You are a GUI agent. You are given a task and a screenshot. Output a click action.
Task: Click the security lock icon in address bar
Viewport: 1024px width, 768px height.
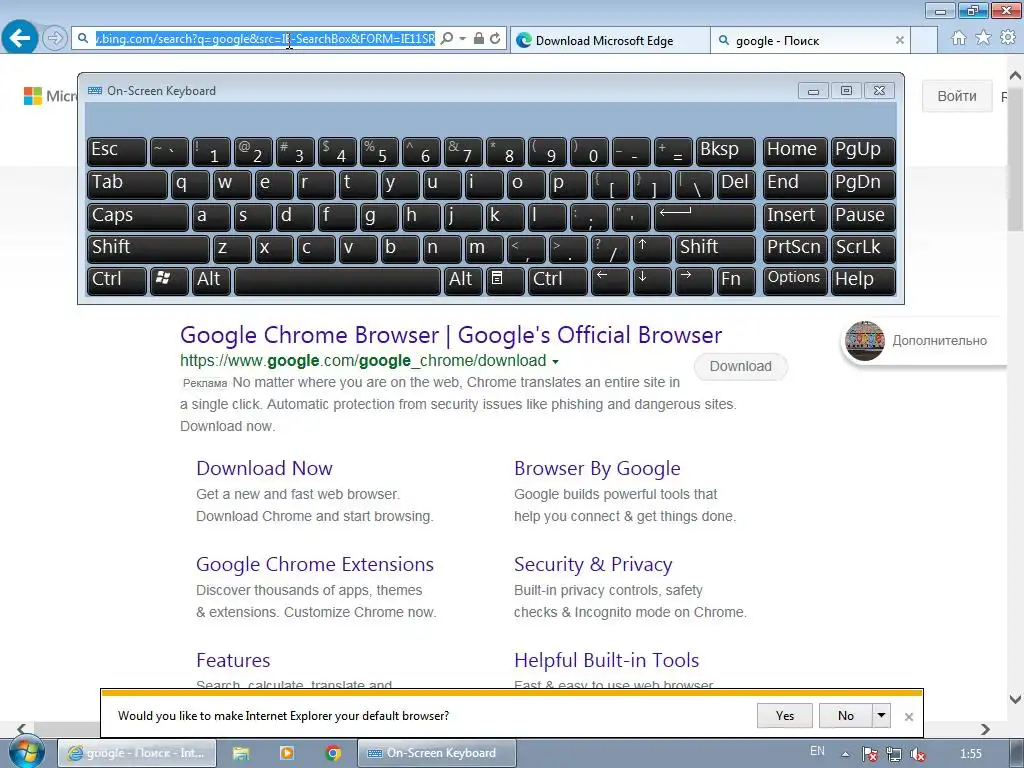point(479,39)
